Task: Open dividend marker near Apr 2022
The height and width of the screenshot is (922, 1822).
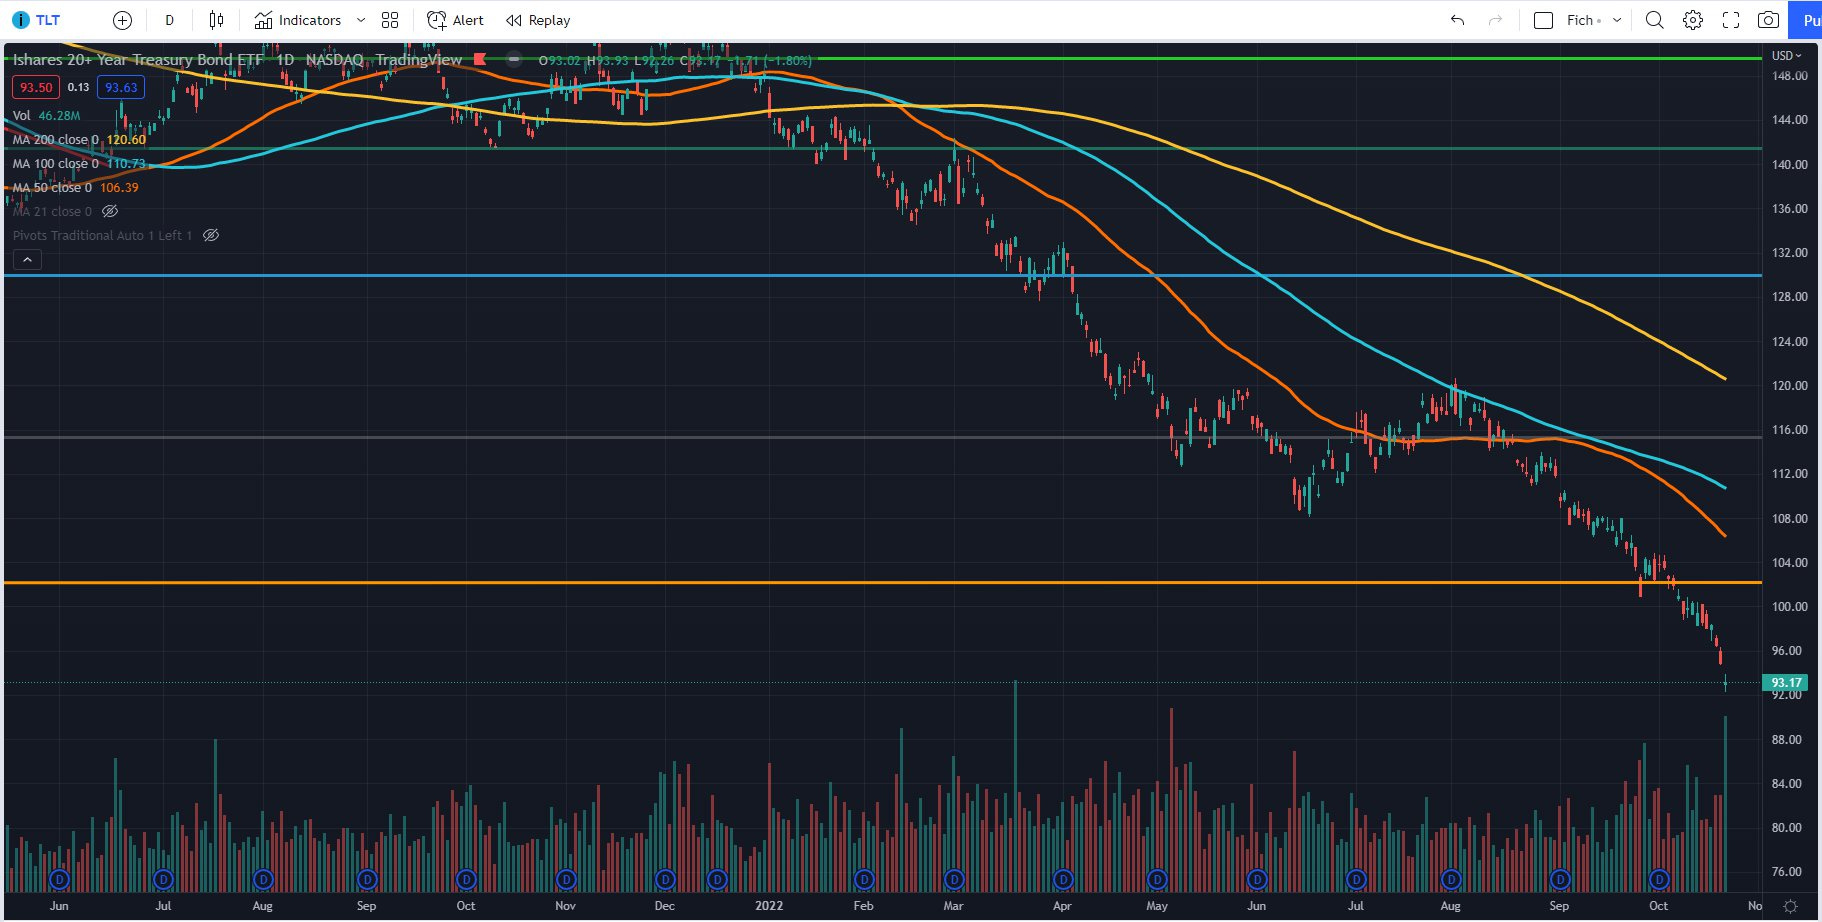Action: [1063, 880]
